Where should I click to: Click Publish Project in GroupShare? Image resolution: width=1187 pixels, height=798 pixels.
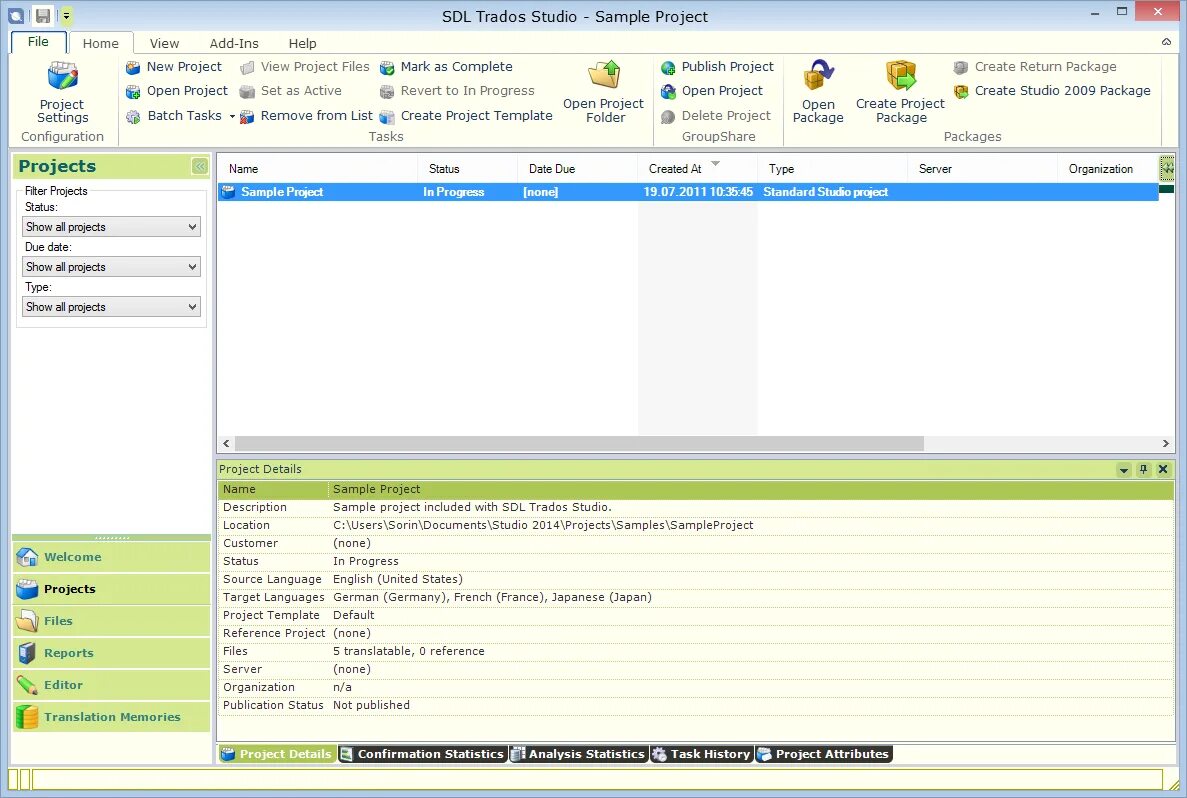(717, 67)
